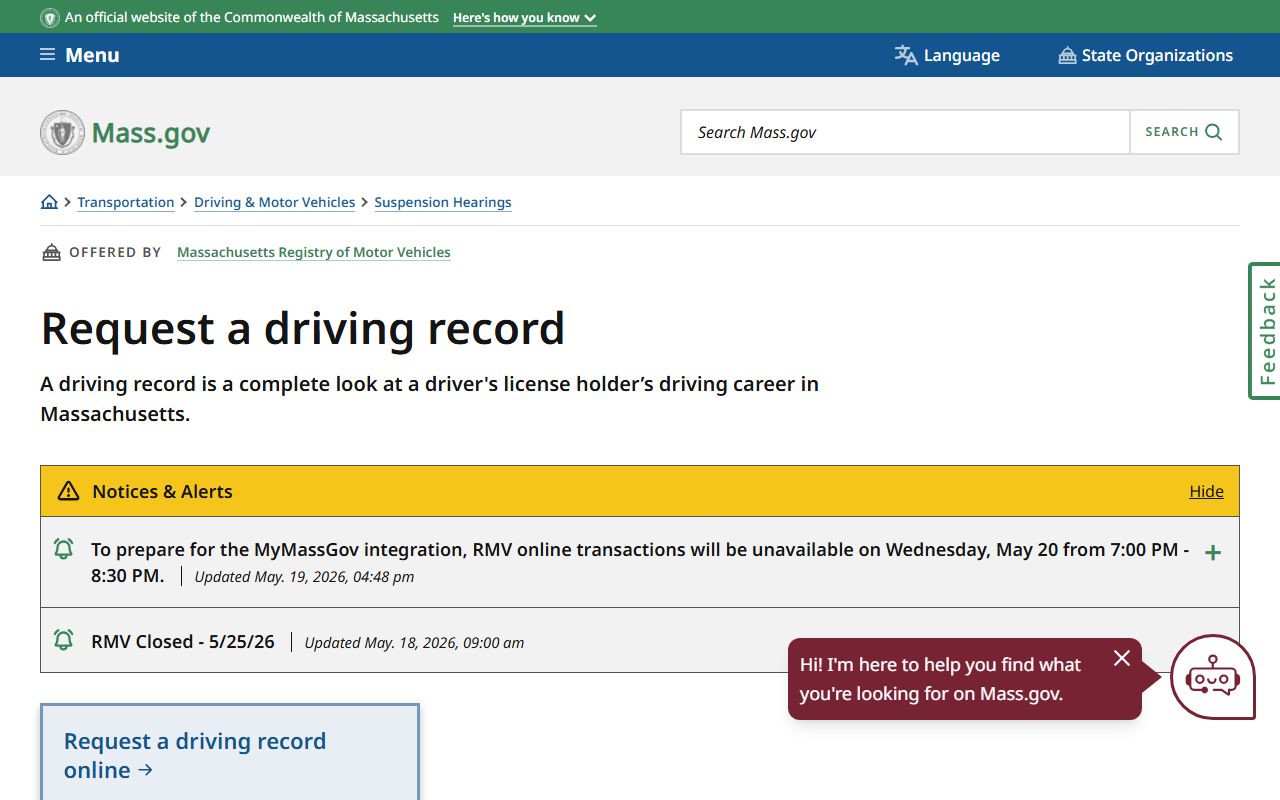1280x800 pixels.
Task: Click the Offered By building icon
Action: pyautogui.click(x=51, y=252)
